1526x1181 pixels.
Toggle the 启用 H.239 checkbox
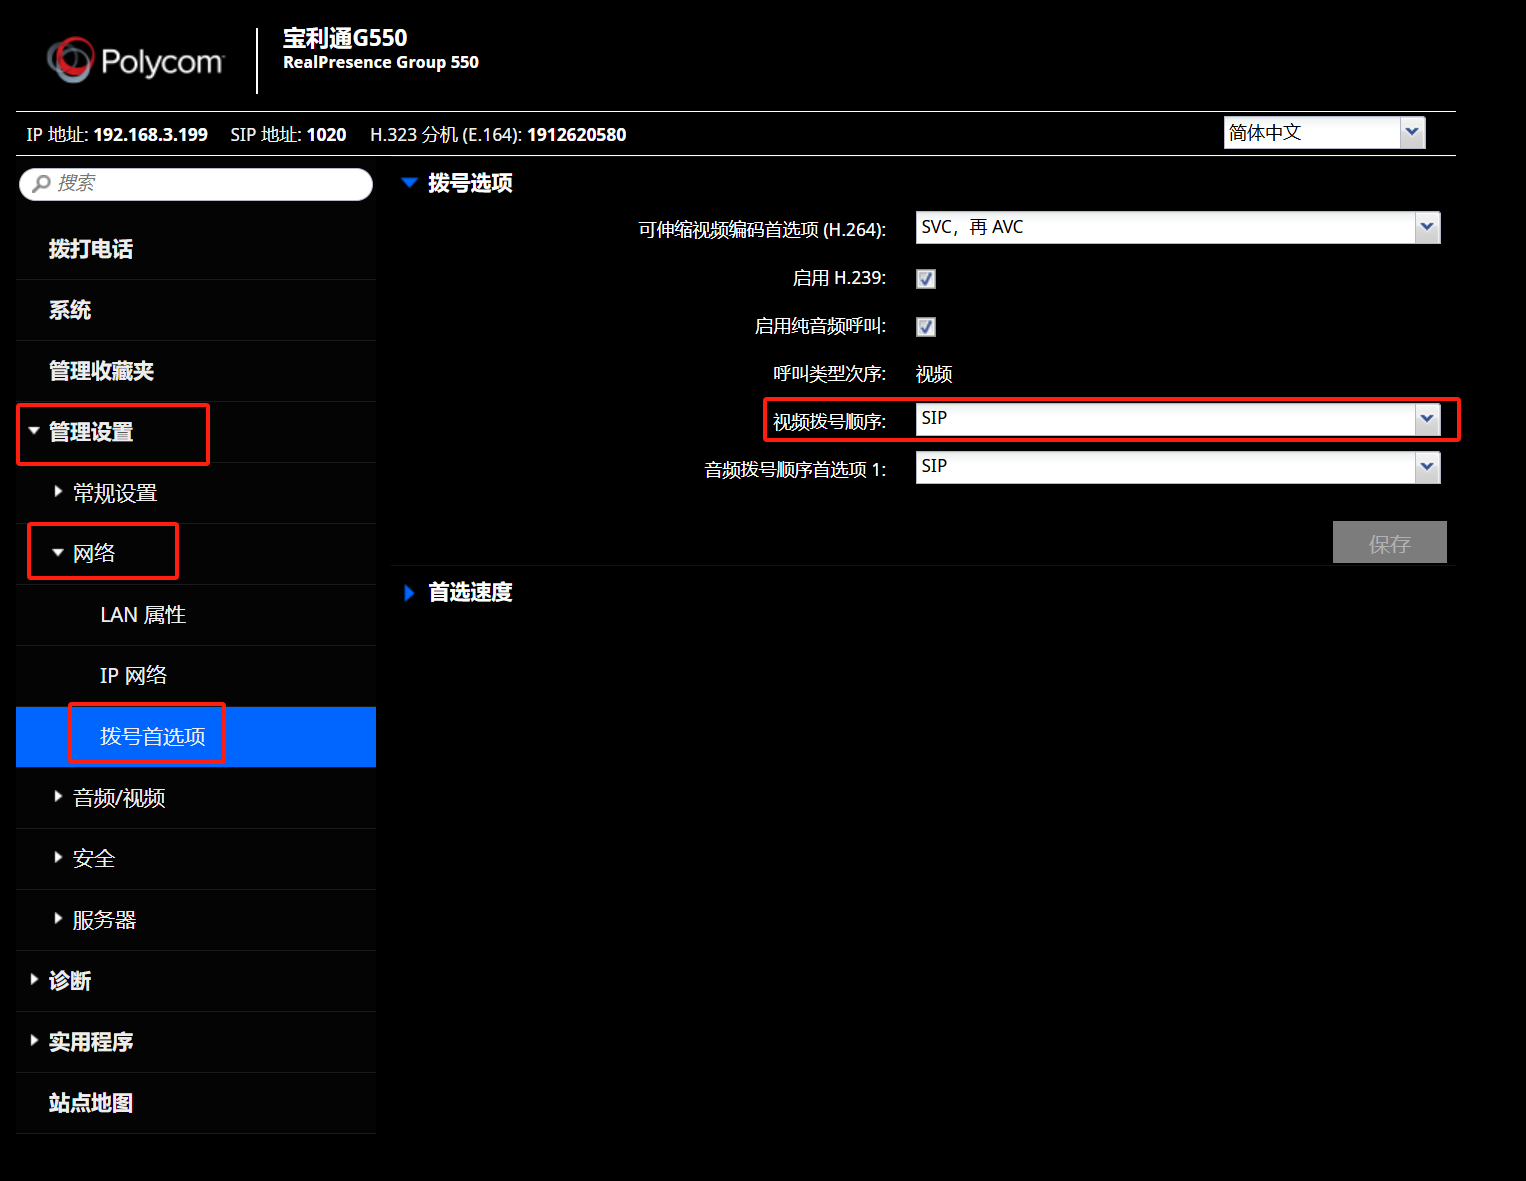[926, 279]
